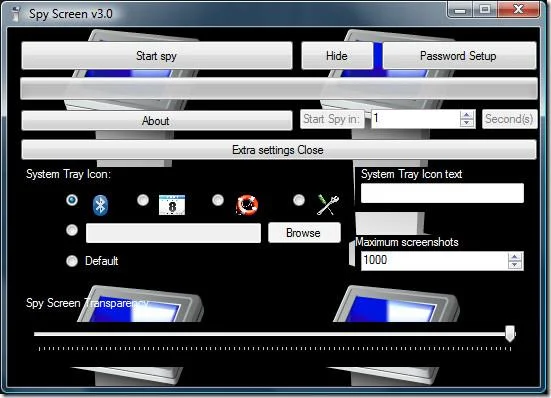Close the Spy Screen window
This screenshot has width=551, height=398.
(519, 9)
